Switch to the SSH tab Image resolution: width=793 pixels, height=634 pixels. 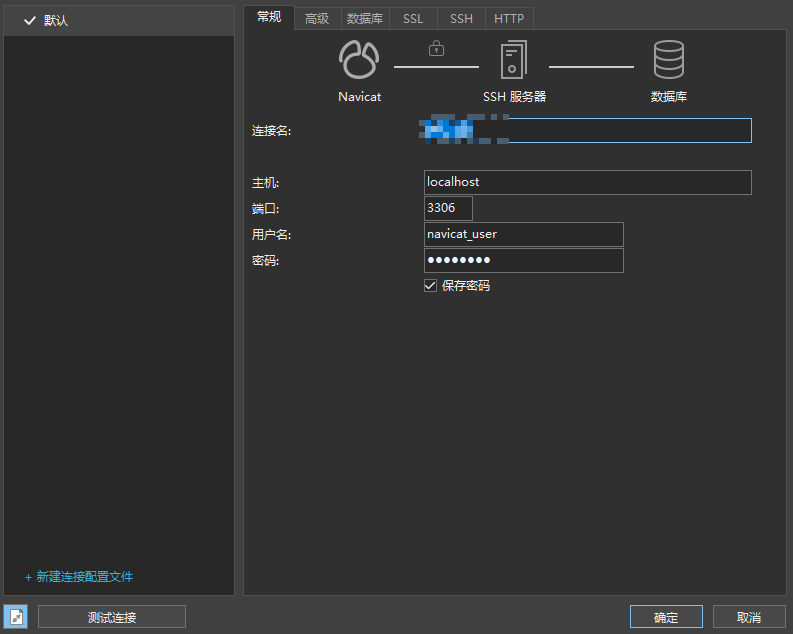point(461,19)
